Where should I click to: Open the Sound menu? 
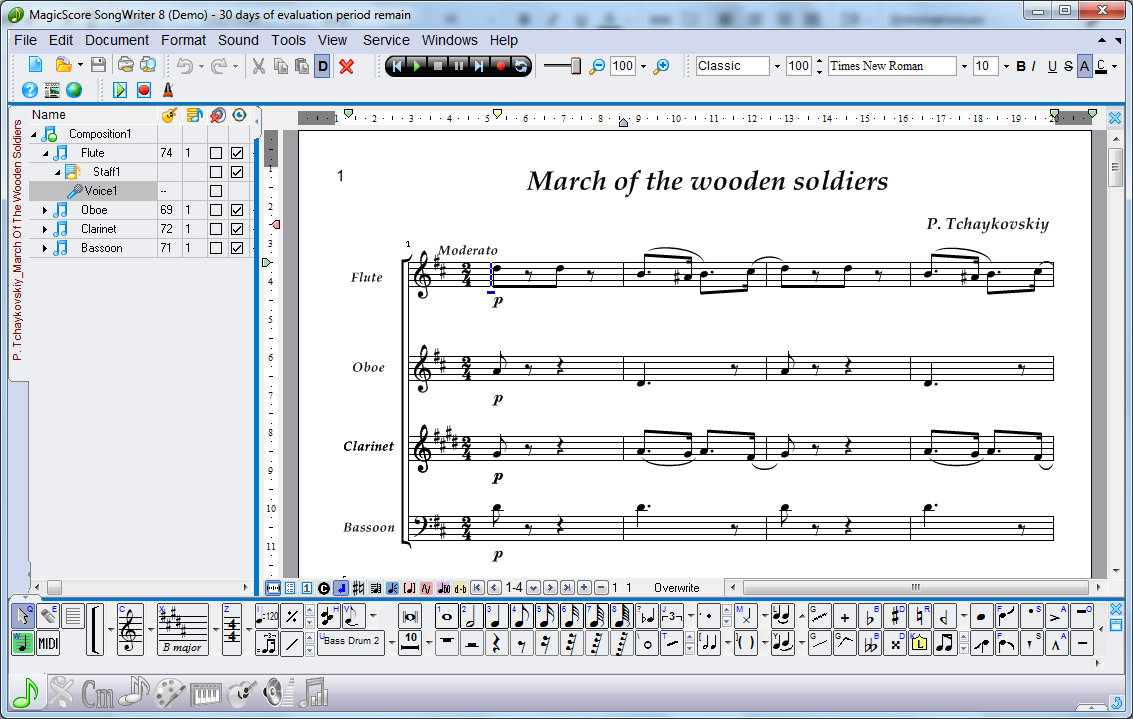click(238, 40)
